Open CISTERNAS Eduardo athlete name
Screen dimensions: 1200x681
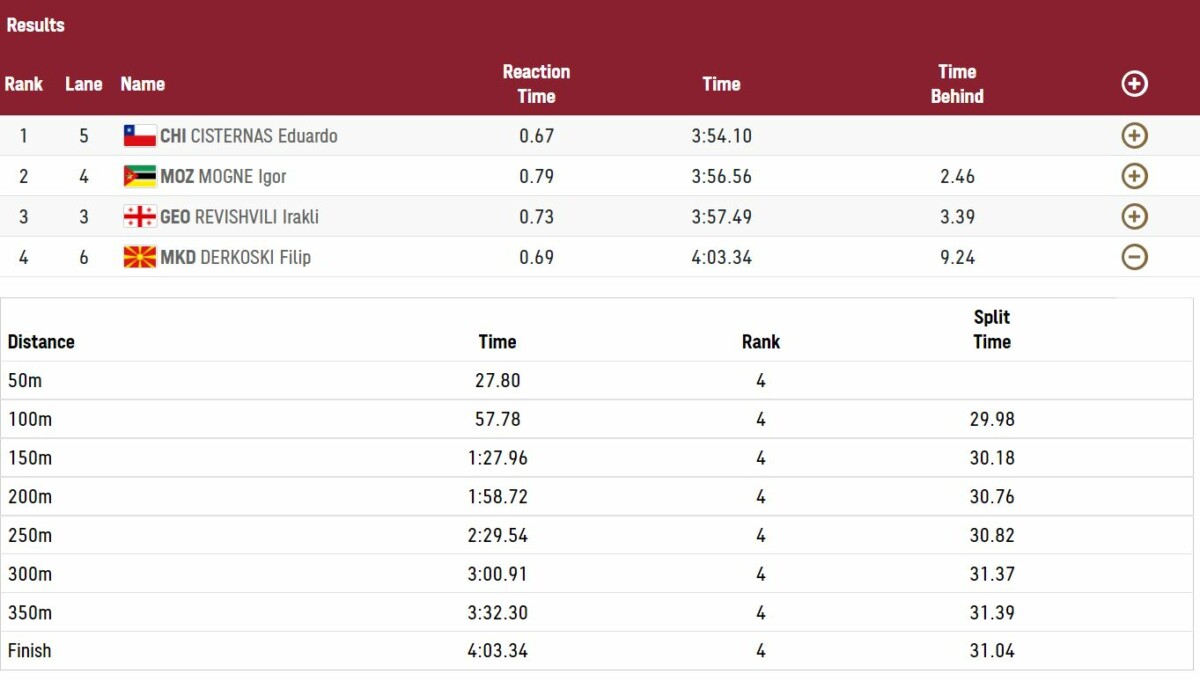pos(264,136)
